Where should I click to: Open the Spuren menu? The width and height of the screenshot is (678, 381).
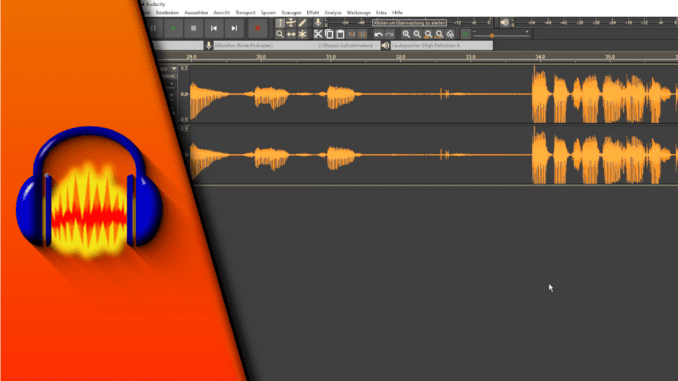268,13
